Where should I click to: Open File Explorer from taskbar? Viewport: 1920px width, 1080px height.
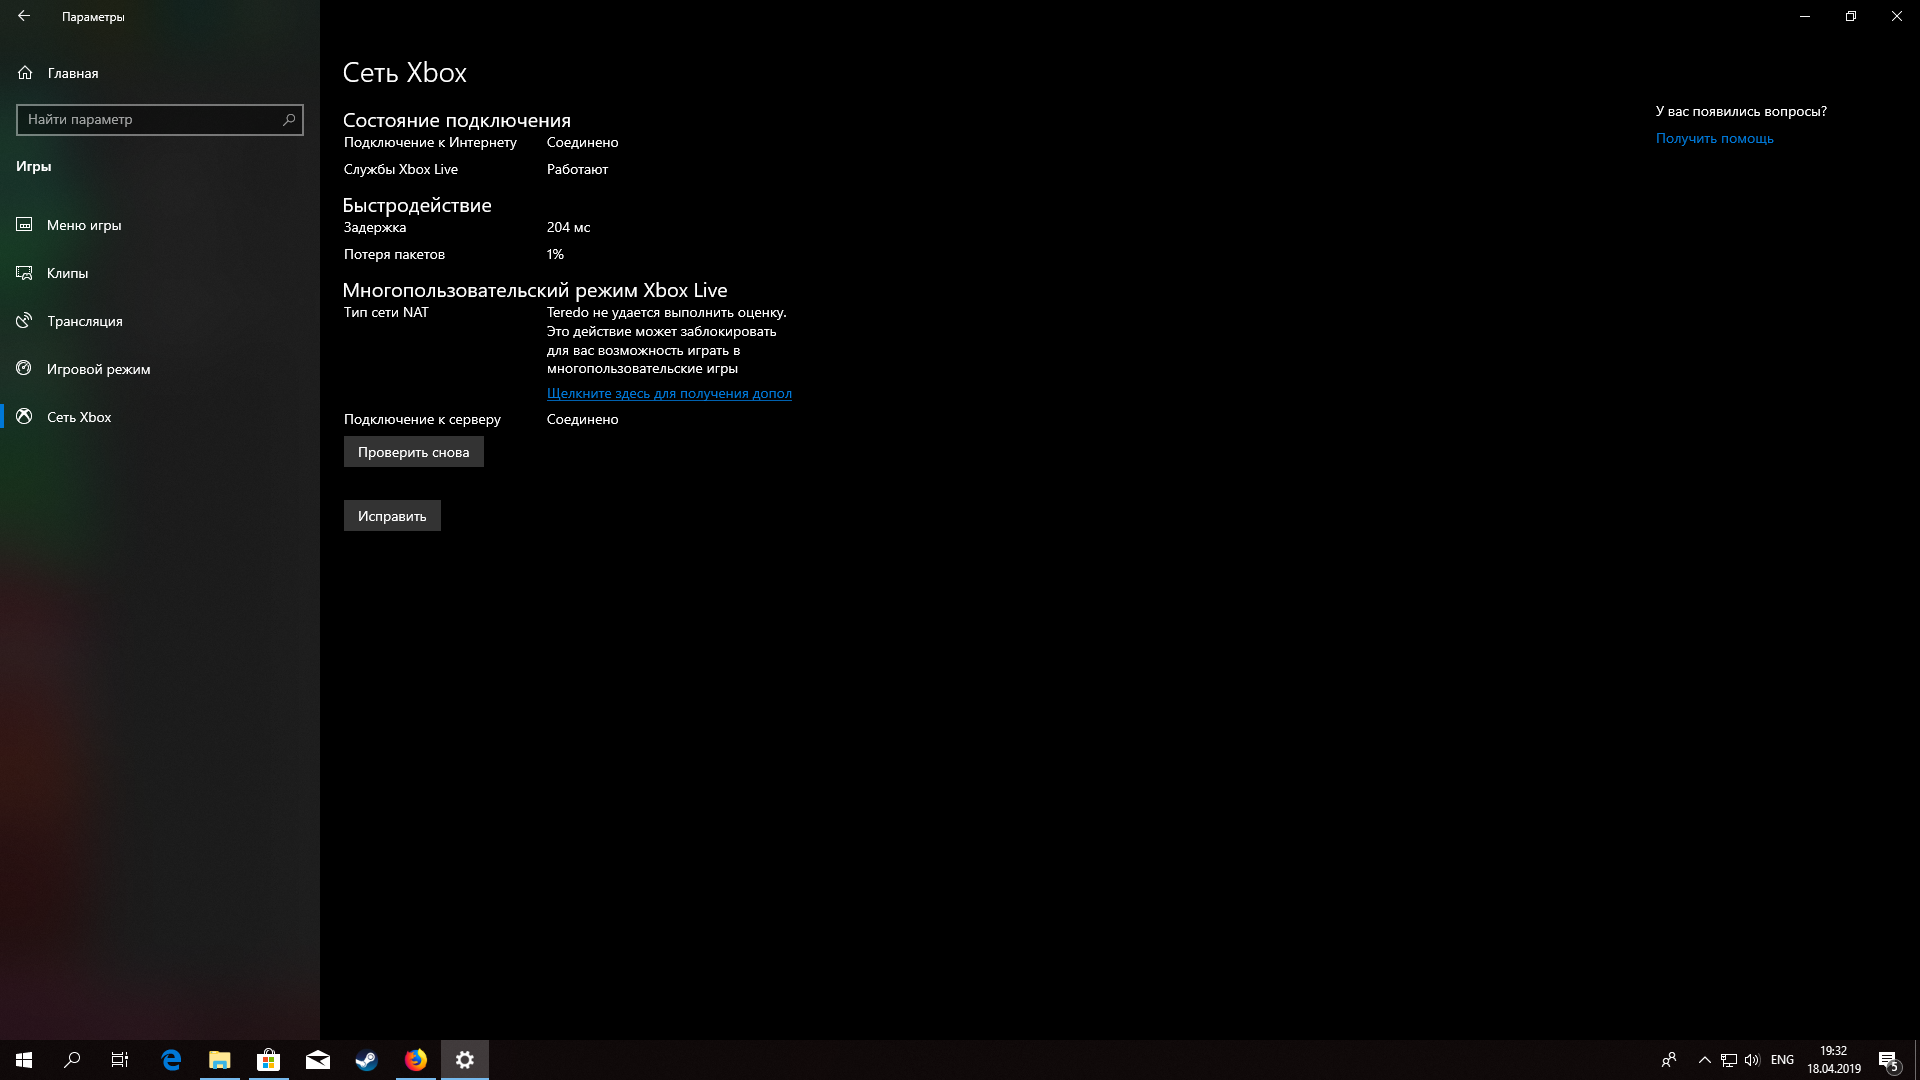click(220, 1060)
